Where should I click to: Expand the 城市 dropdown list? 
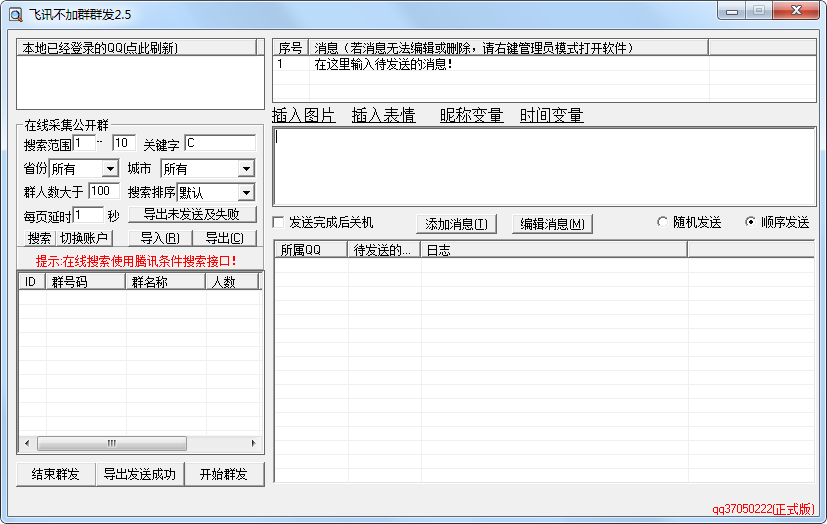click(x=246, y=169)
